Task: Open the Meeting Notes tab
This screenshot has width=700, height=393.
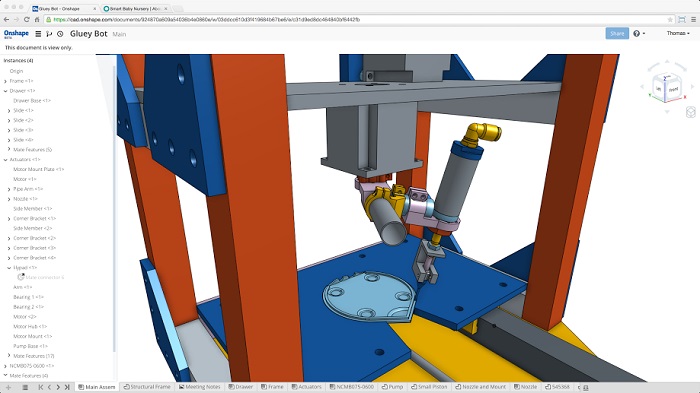Action: (x=200, y=387)
